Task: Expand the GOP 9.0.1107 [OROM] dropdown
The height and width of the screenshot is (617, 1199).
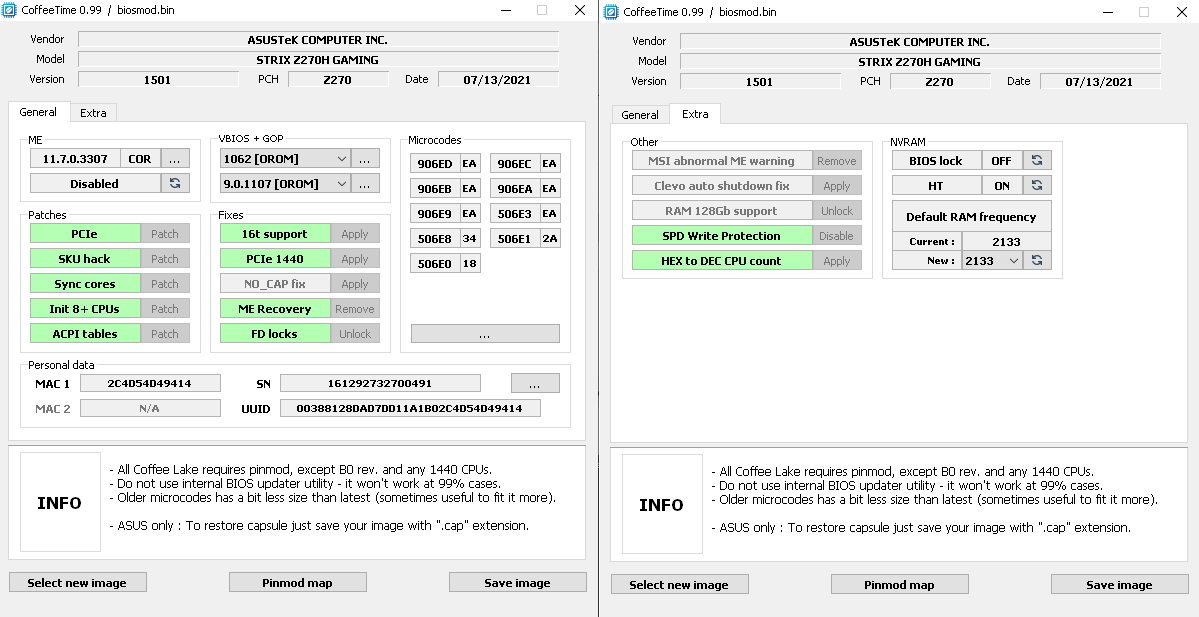Action: tap(341, 183)
